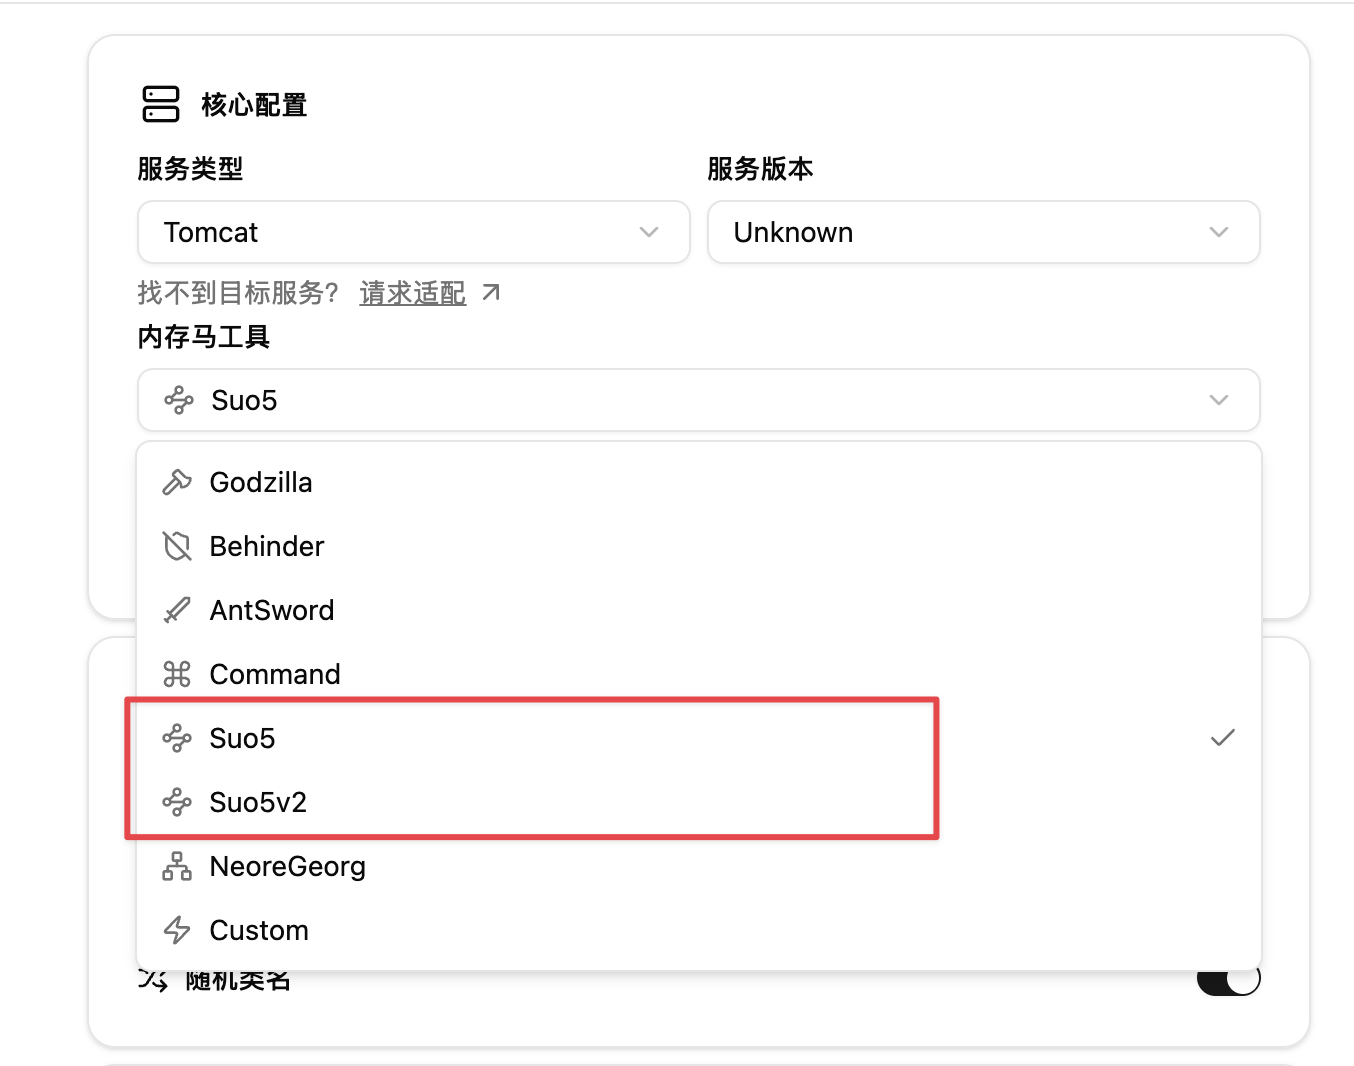Expand the 服务版本 Unknown dropdown
The height and width of the screenshot is (1066, 1354).
point(984,232)
